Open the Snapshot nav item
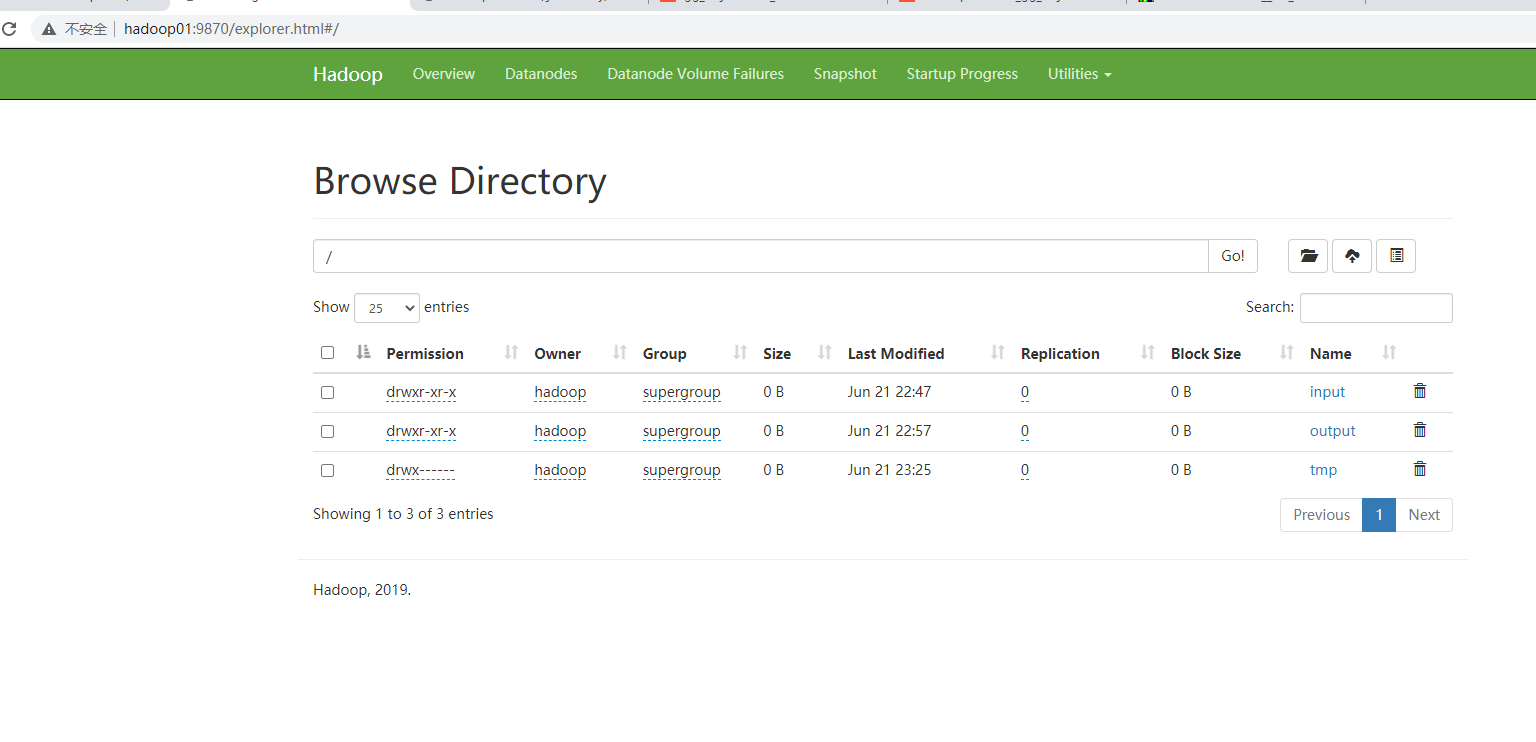This screenshot has height=742, width=1536. click(x=845, y=74)
